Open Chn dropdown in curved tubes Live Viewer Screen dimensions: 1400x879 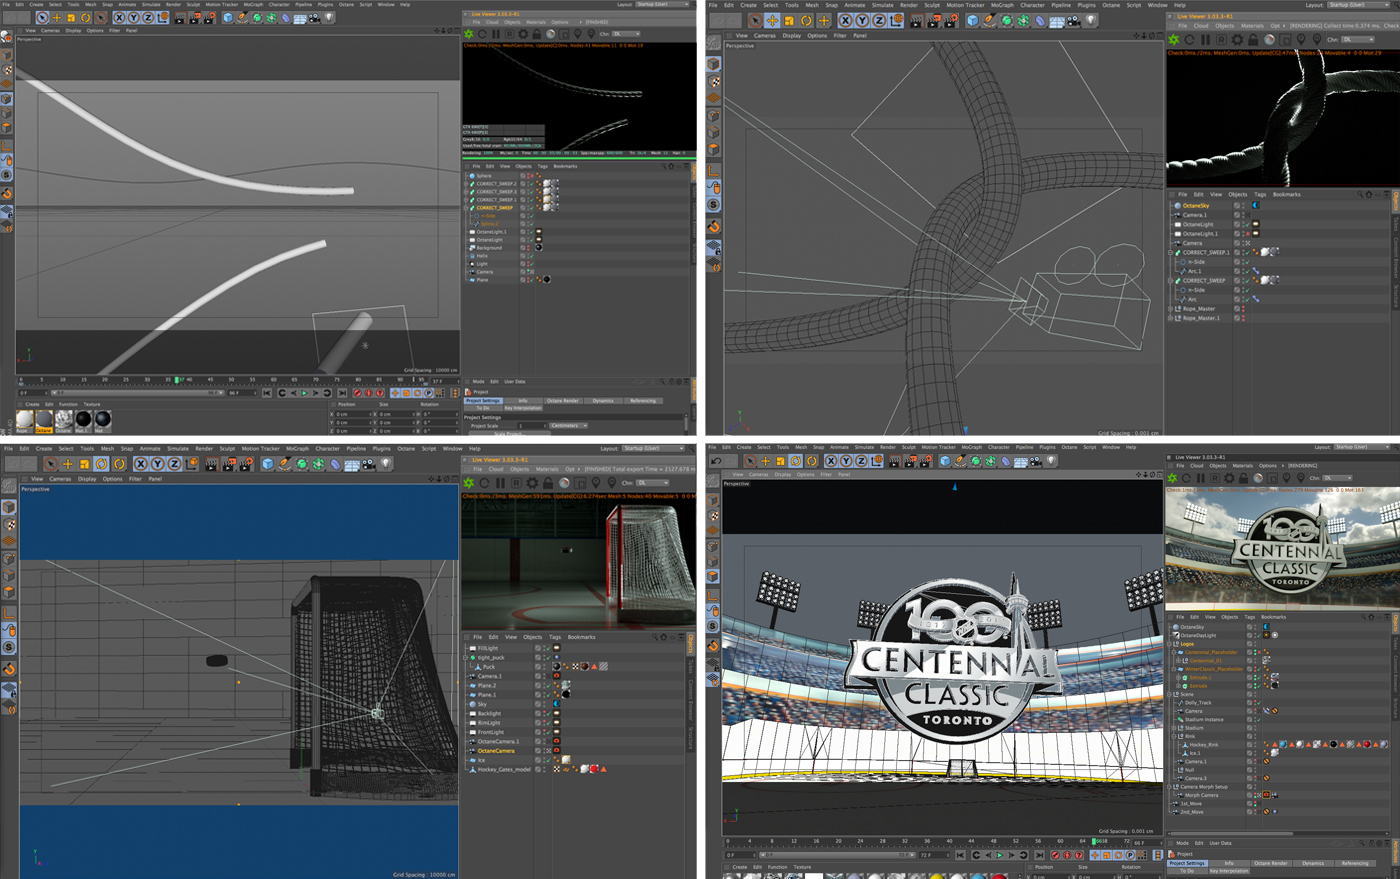point(627,34)
